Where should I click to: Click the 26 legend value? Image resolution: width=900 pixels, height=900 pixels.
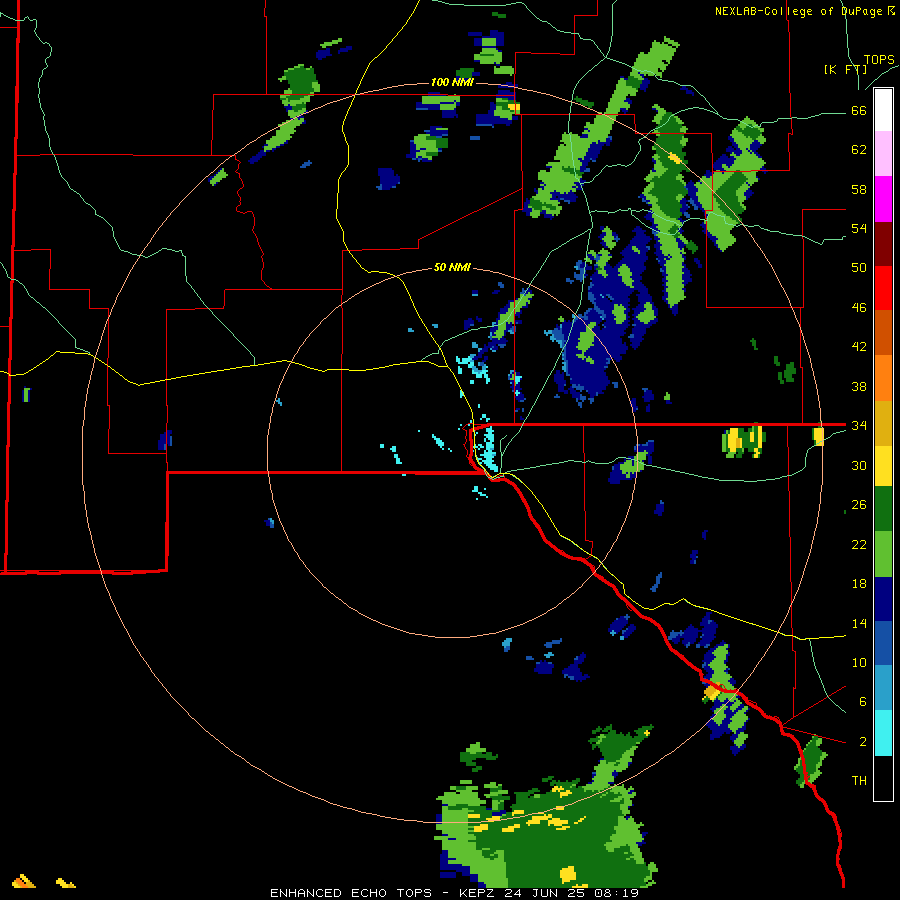pos(859,505)
